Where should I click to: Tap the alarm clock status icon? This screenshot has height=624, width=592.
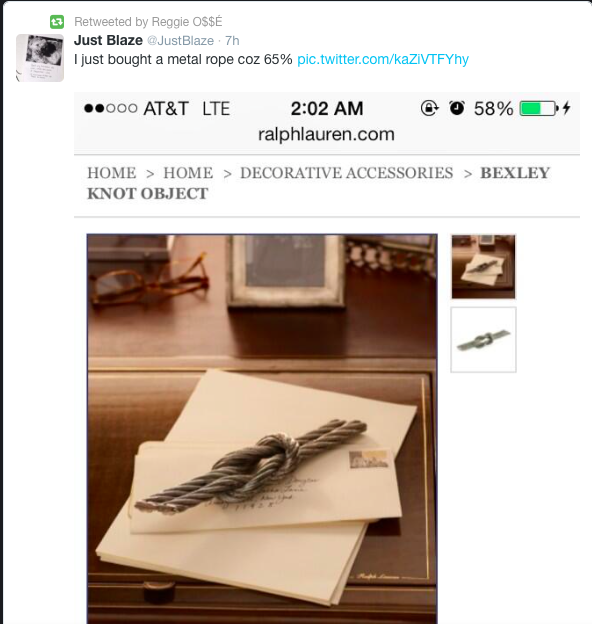coord(456,108)
